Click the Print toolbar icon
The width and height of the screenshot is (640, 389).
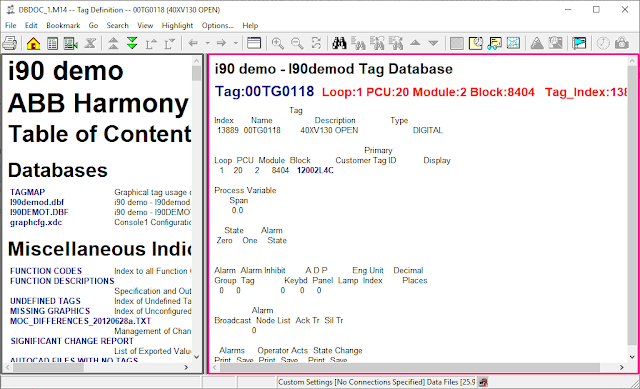point(9,43)
